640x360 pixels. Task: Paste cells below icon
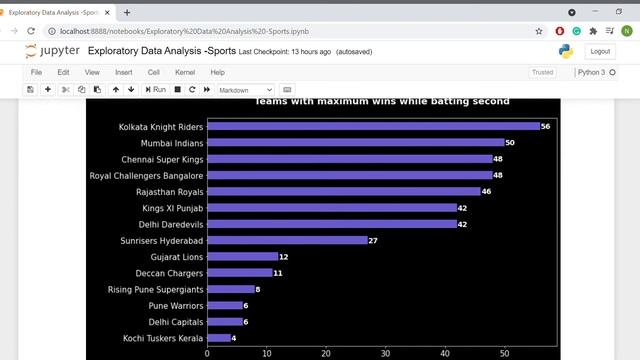tap(97, 89)
